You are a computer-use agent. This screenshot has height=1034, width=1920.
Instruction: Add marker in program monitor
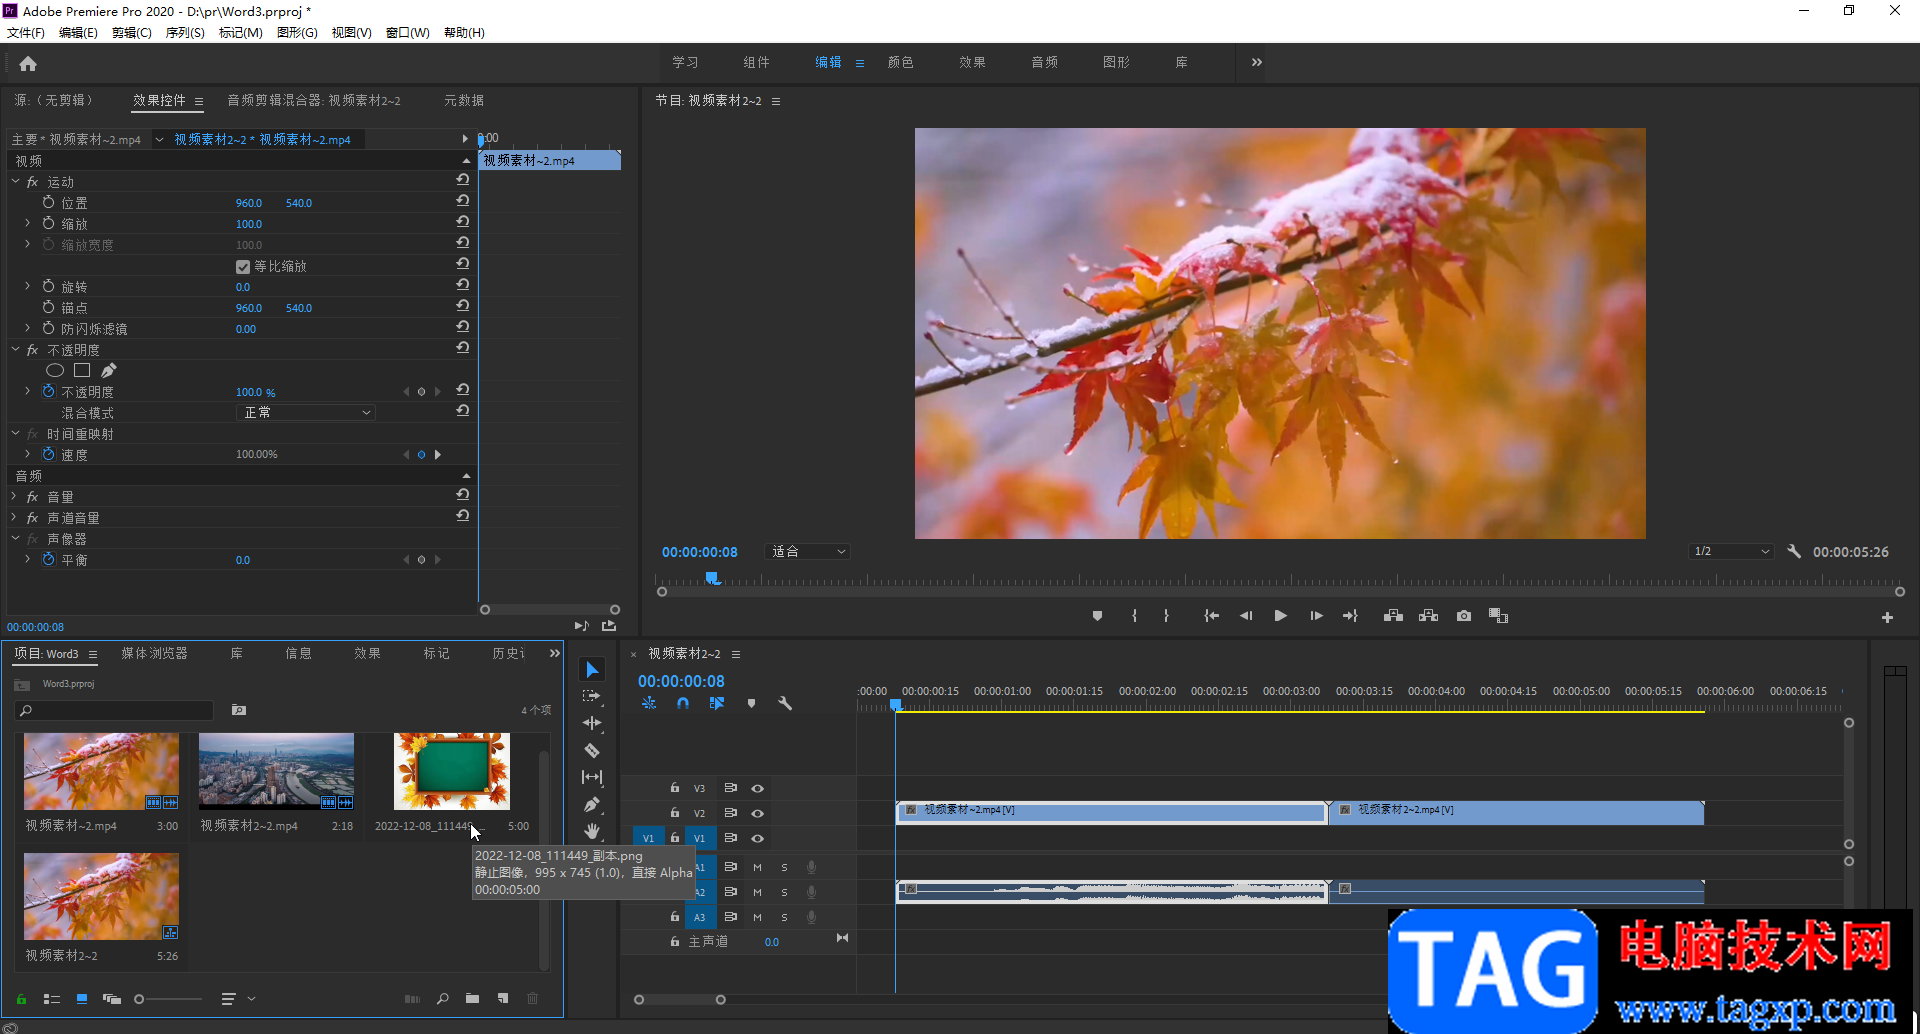coord(1097,616)
